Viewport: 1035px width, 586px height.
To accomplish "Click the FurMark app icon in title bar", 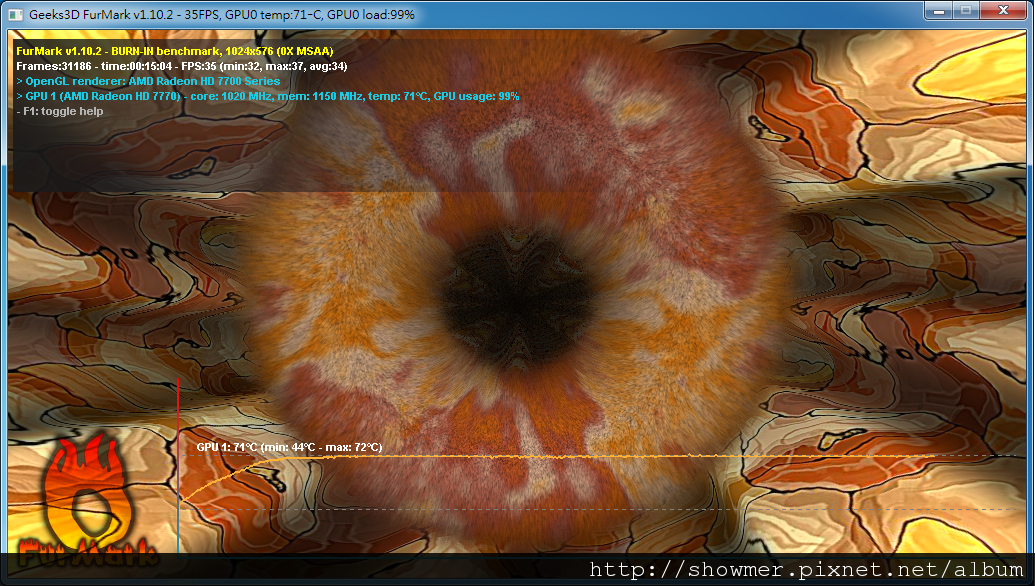I will pos(15,14).
